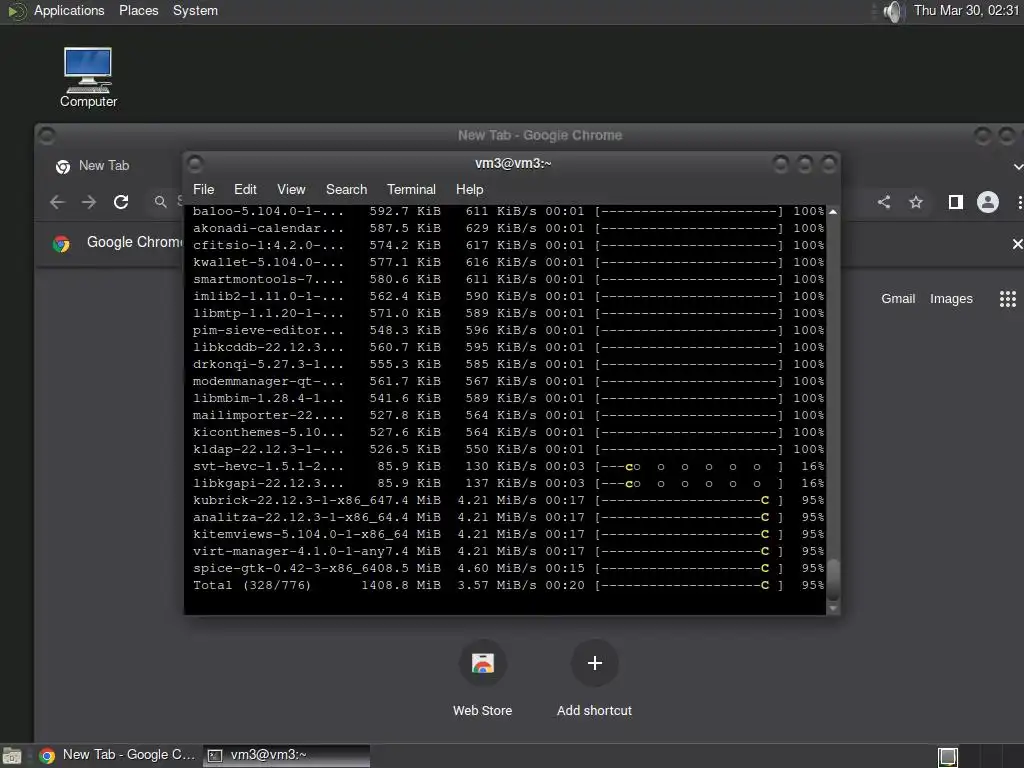Click show desktop icon in bottom panel
The image size is (1024, 768).
point(12,756)
